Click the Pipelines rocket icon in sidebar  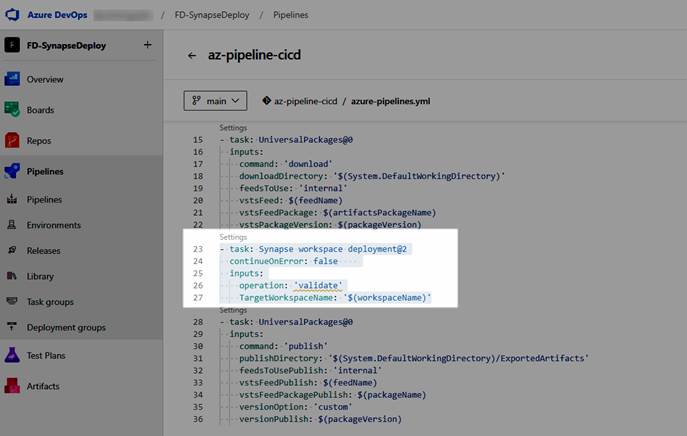point(12,171)
